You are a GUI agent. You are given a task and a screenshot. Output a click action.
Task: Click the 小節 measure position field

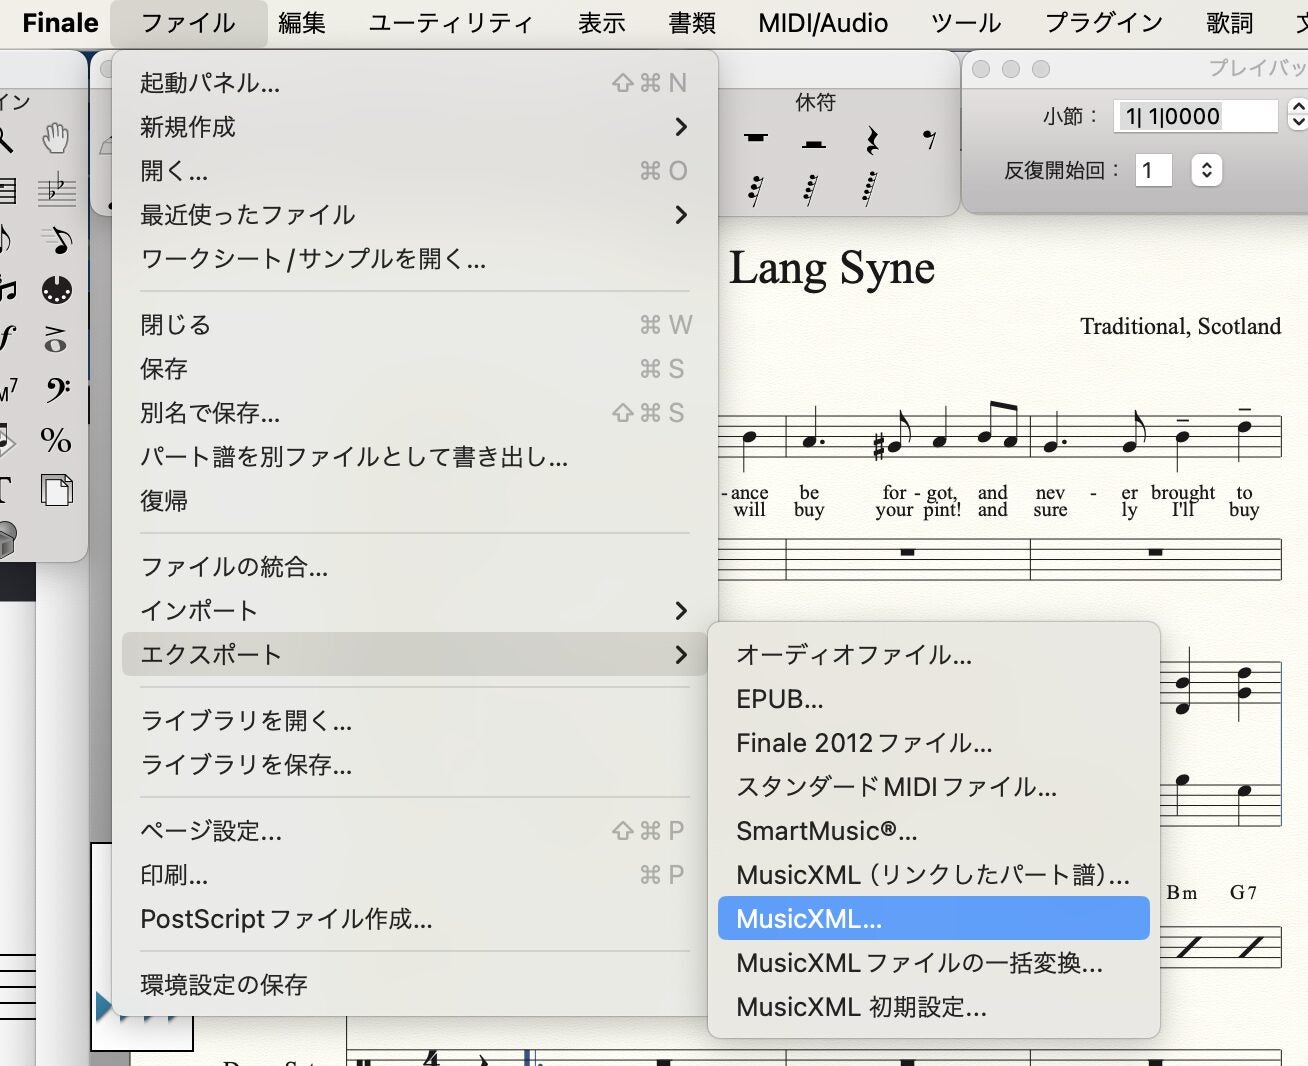click(1196, 116)
